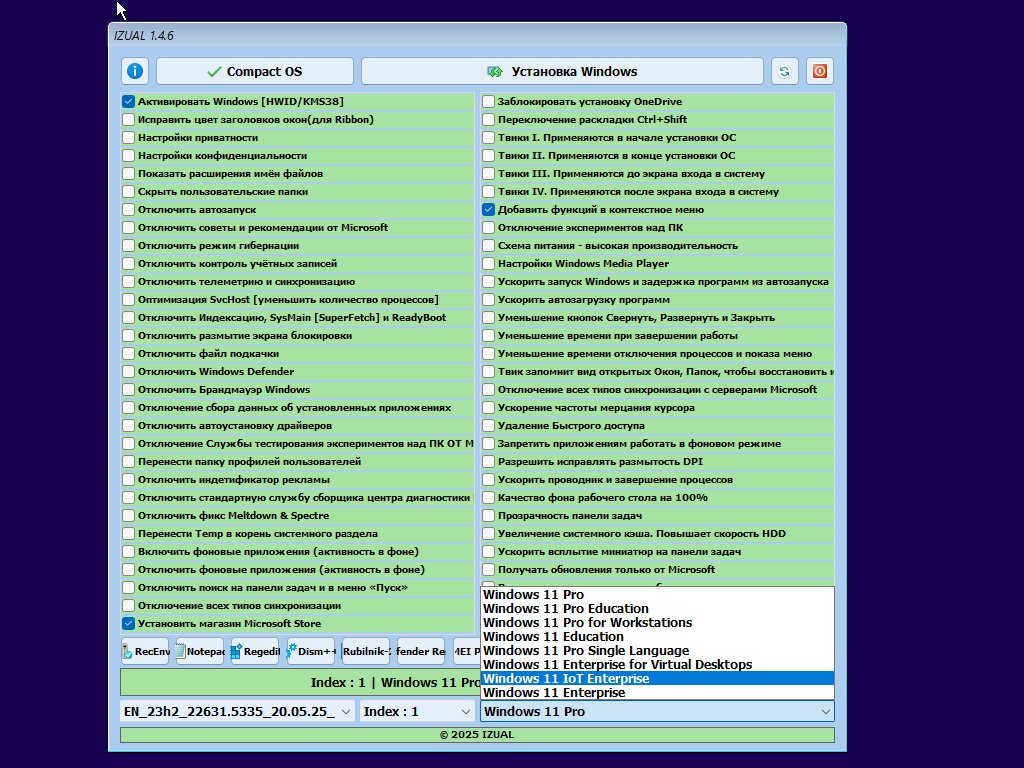This screenshot has width=1024, height=768.
Task: Check Отключить Брандмауэр Windows
Action: (x=128, y=390)
